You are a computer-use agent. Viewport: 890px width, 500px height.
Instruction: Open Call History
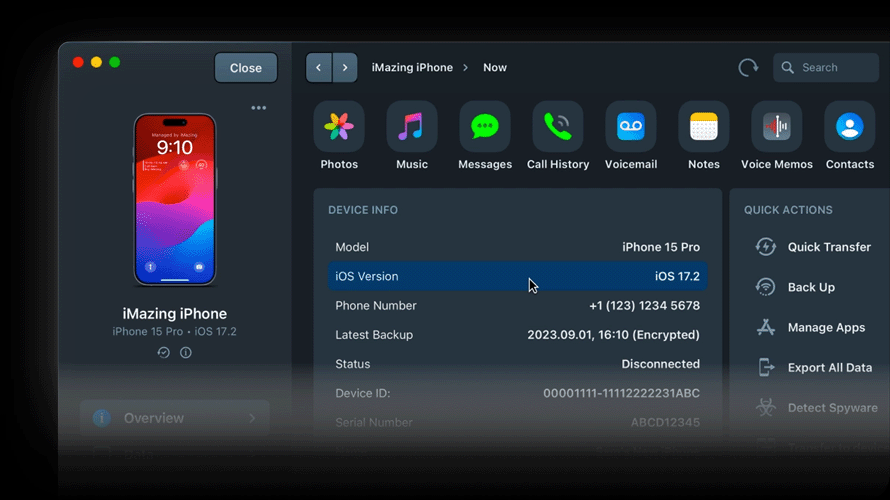pos(558,127)
